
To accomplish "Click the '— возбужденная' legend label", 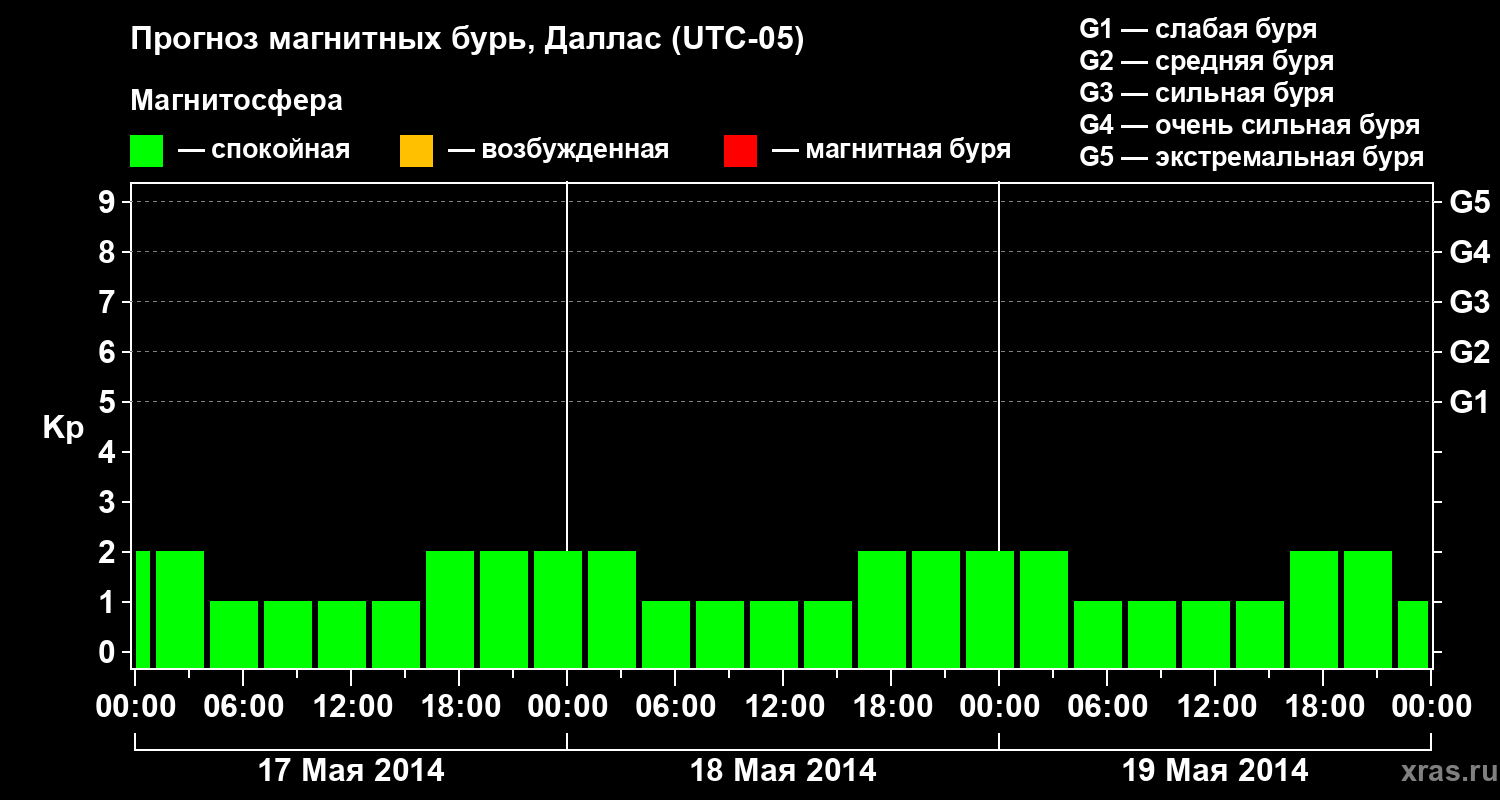I will 559,150.
